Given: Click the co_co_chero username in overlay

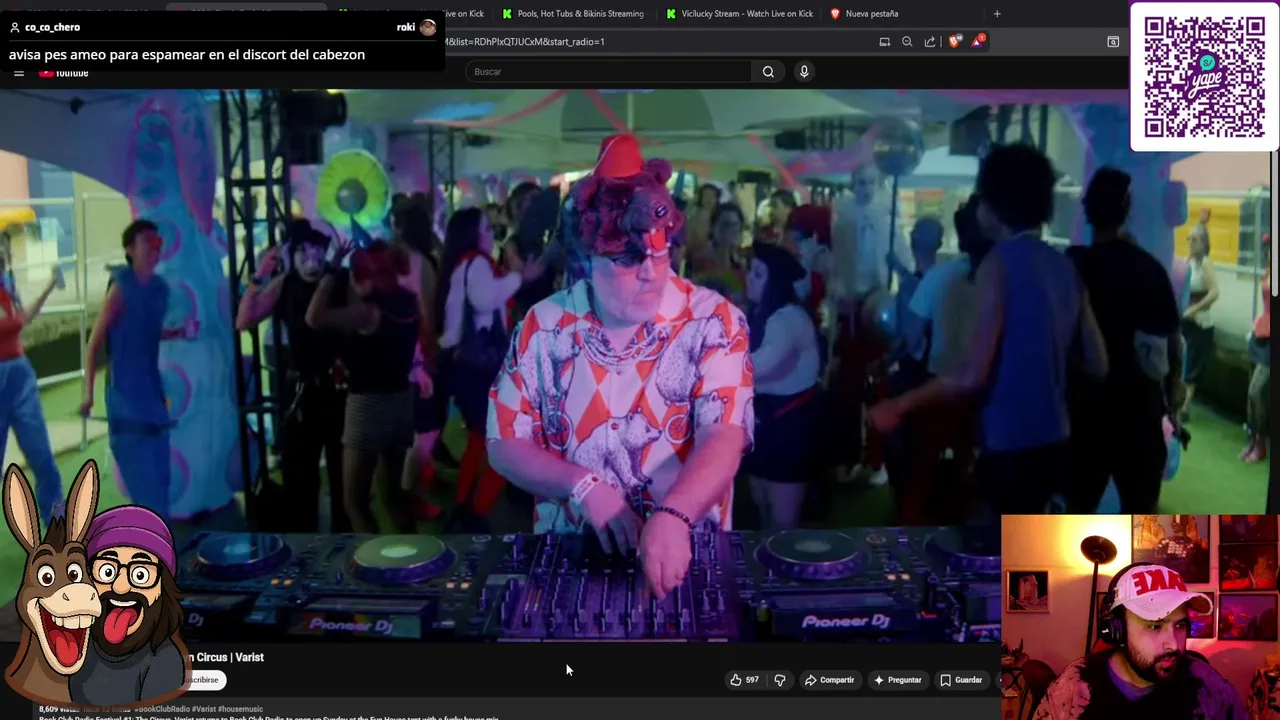Looking at the screenshot, I should click(x=52, y=27).
